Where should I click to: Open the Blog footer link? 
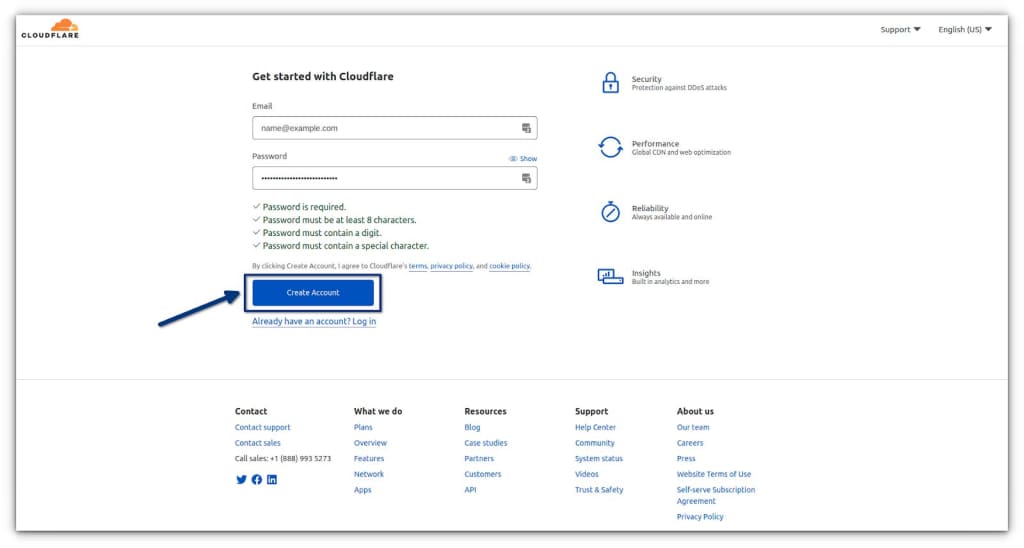[472, 427]
